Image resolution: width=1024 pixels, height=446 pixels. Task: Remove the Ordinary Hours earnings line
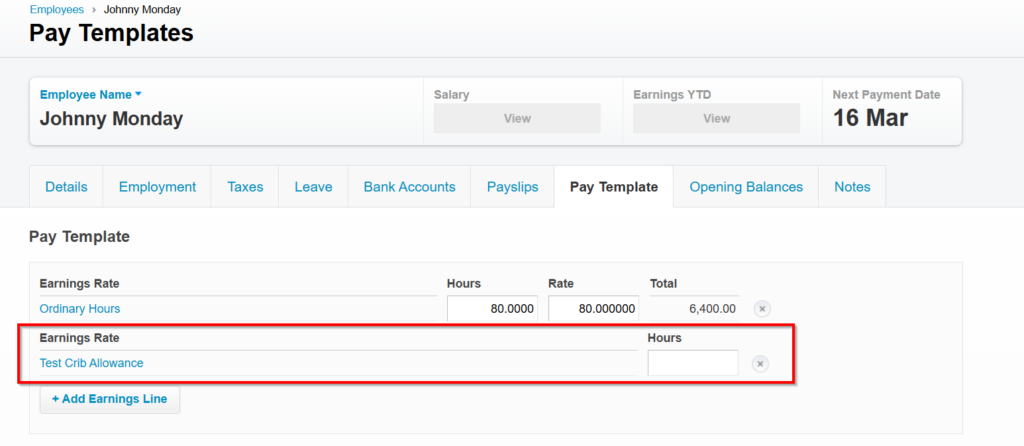[762, 309]
